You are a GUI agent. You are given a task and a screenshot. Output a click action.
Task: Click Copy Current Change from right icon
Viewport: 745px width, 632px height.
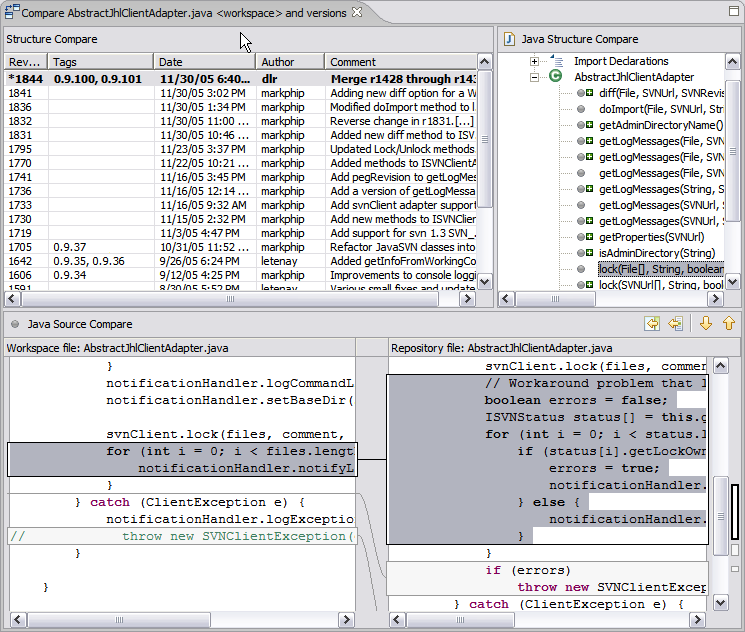click(676, 324)
